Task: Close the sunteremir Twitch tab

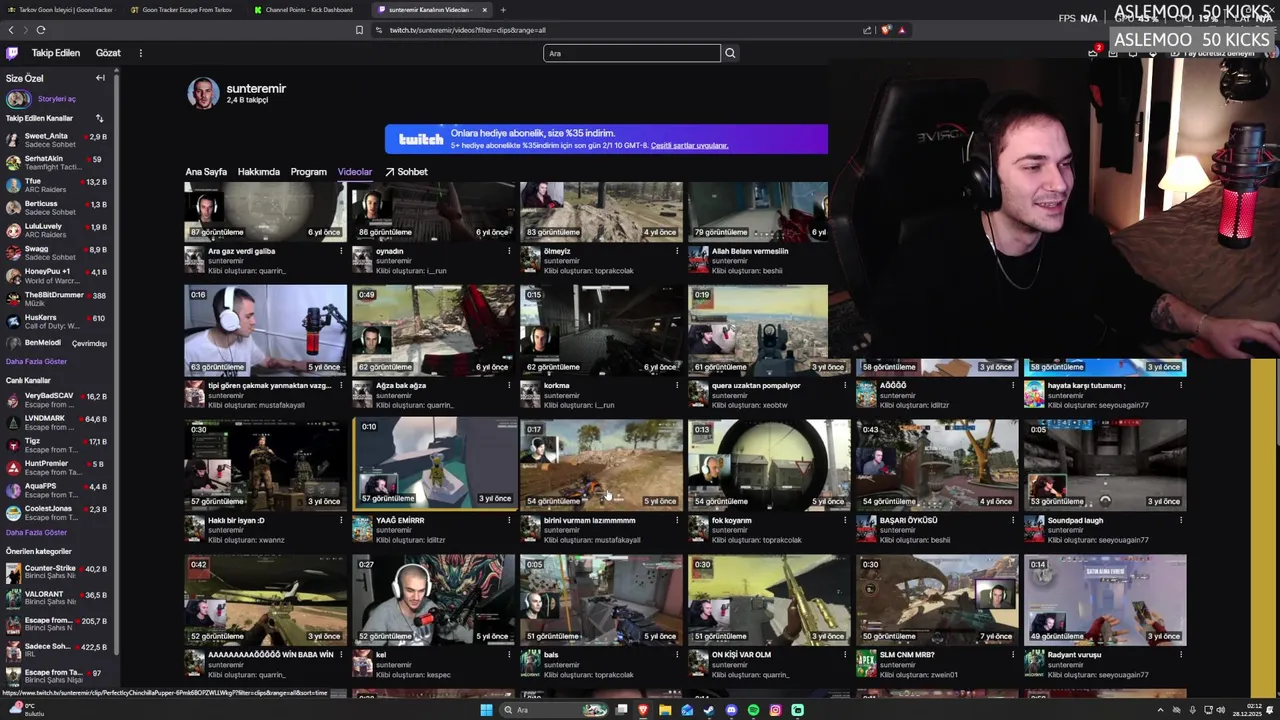Action: (485, 10)
